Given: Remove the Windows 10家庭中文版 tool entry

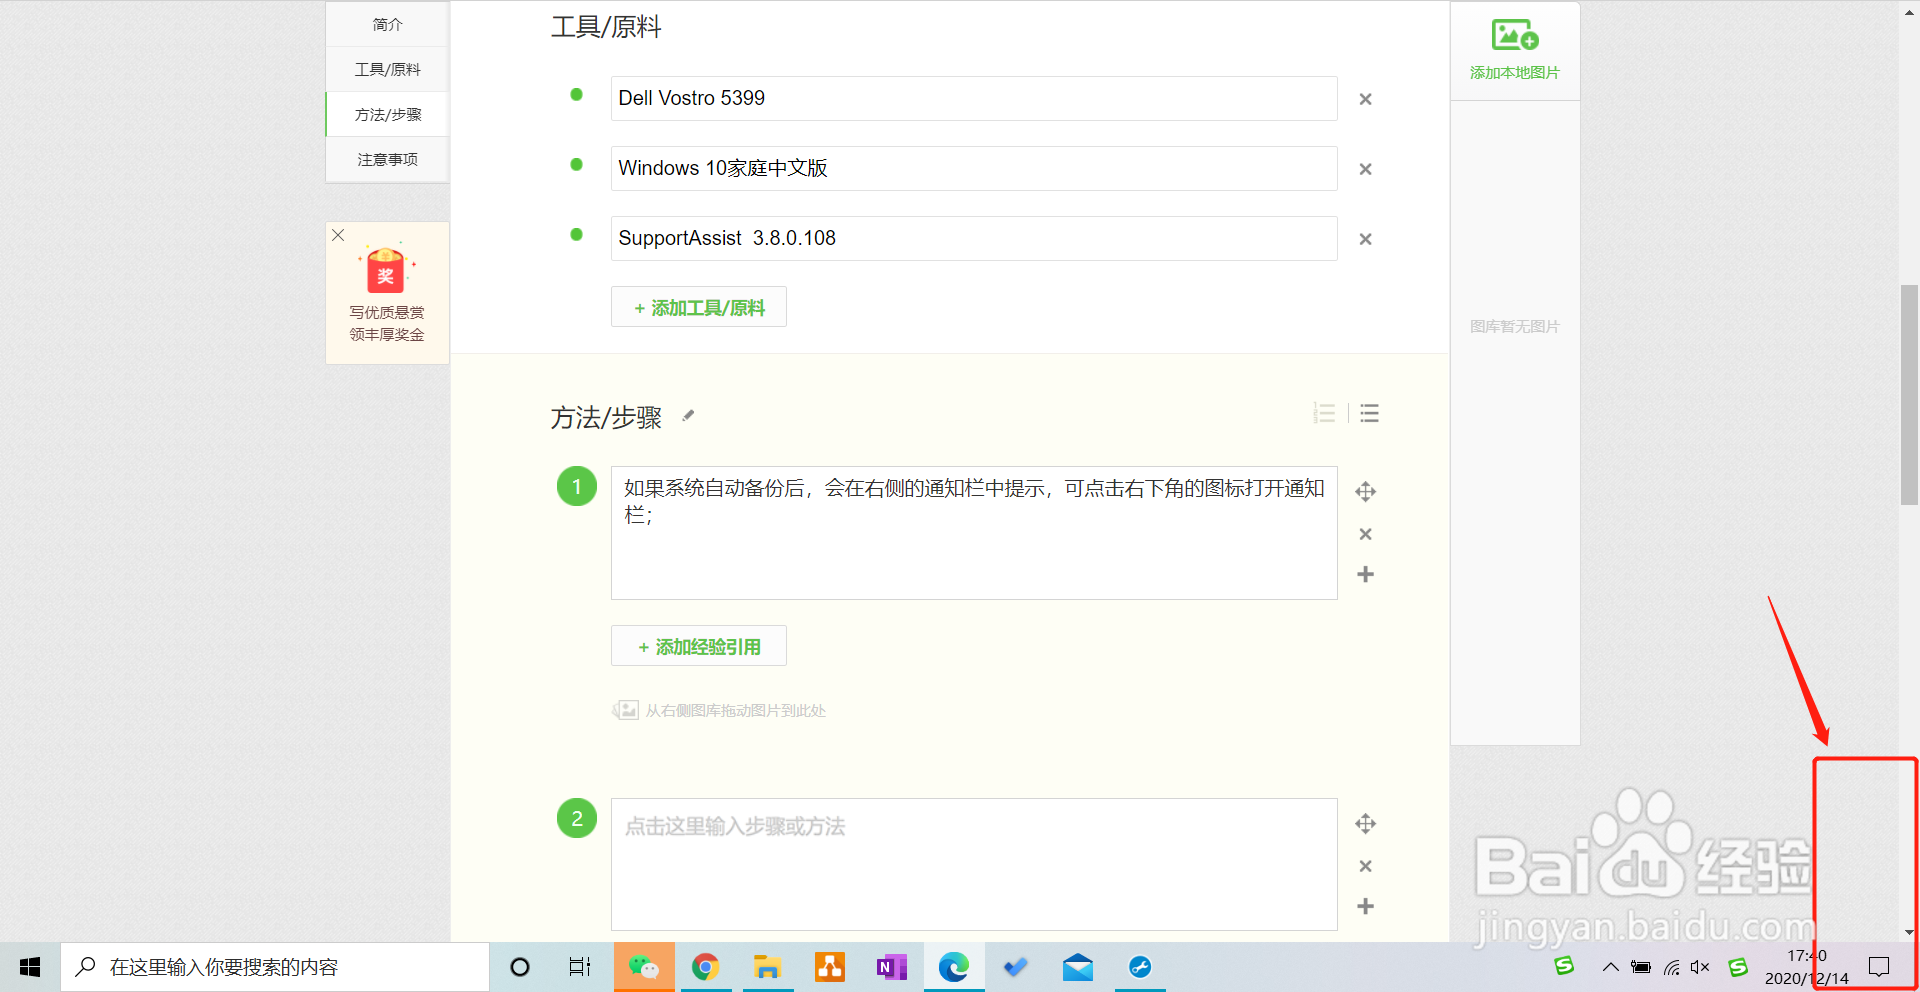Looking at the screenshot, I should [x=1365, y=169].
